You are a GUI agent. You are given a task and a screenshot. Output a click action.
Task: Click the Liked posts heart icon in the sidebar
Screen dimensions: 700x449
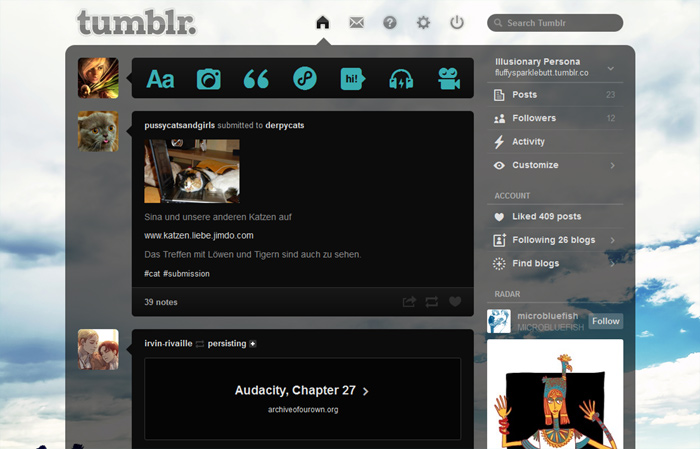499,217
